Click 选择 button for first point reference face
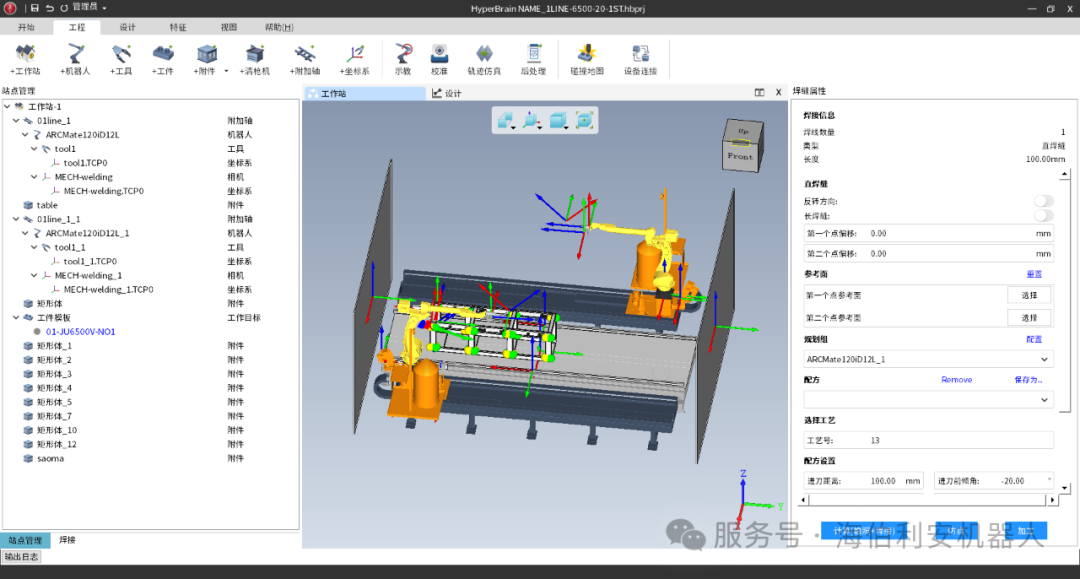1080x579 pixels. tap(1028, 296)
